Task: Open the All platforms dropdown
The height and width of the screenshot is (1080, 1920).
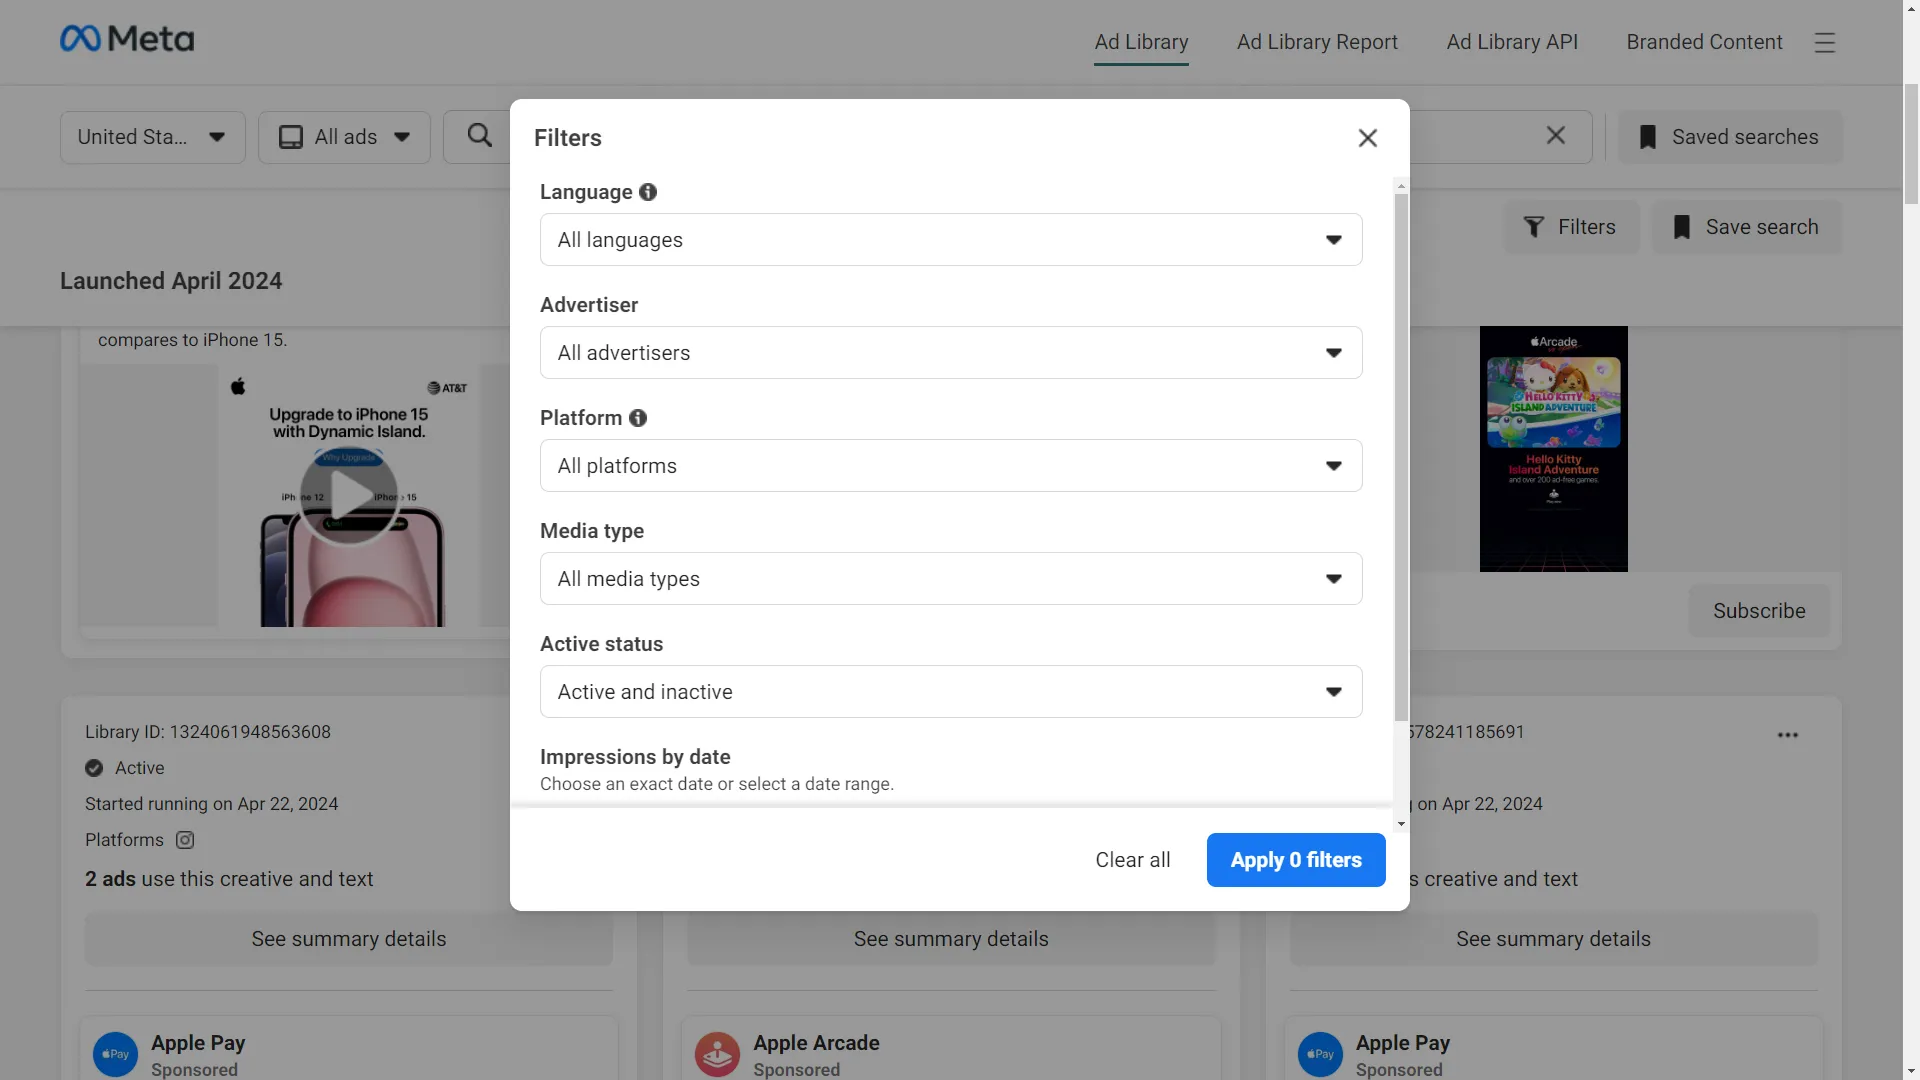Action: coord(951,466)
